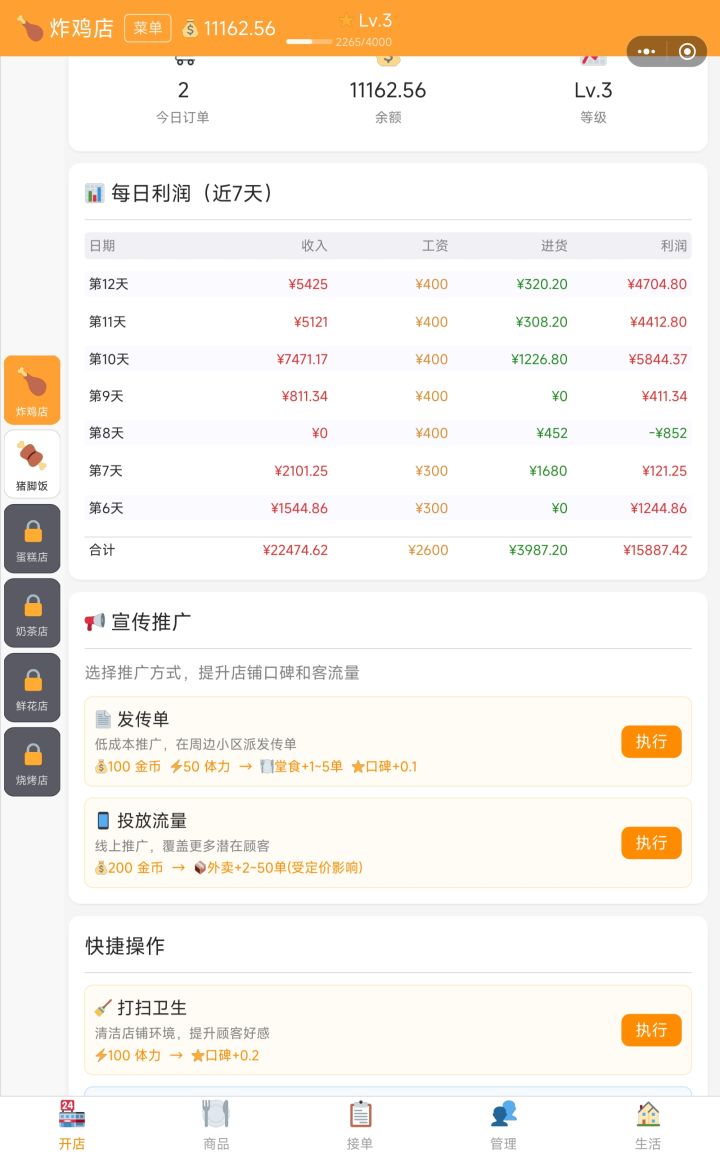Click the broom icon in 打扫卫生
The width and height of the screenshot is (720, 1152).
coord(104,1007)
